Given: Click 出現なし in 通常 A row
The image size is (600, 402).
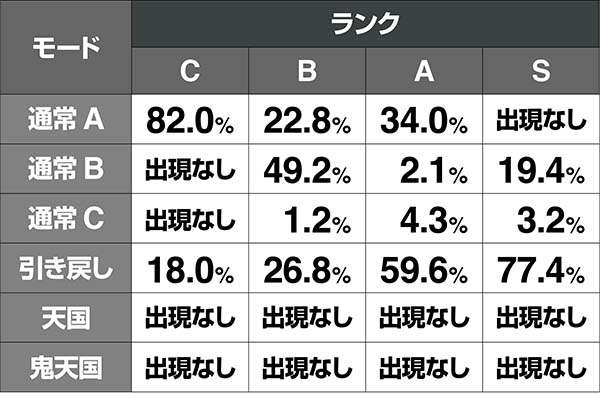Looking at the screenshot, I should tap(541, 122).
